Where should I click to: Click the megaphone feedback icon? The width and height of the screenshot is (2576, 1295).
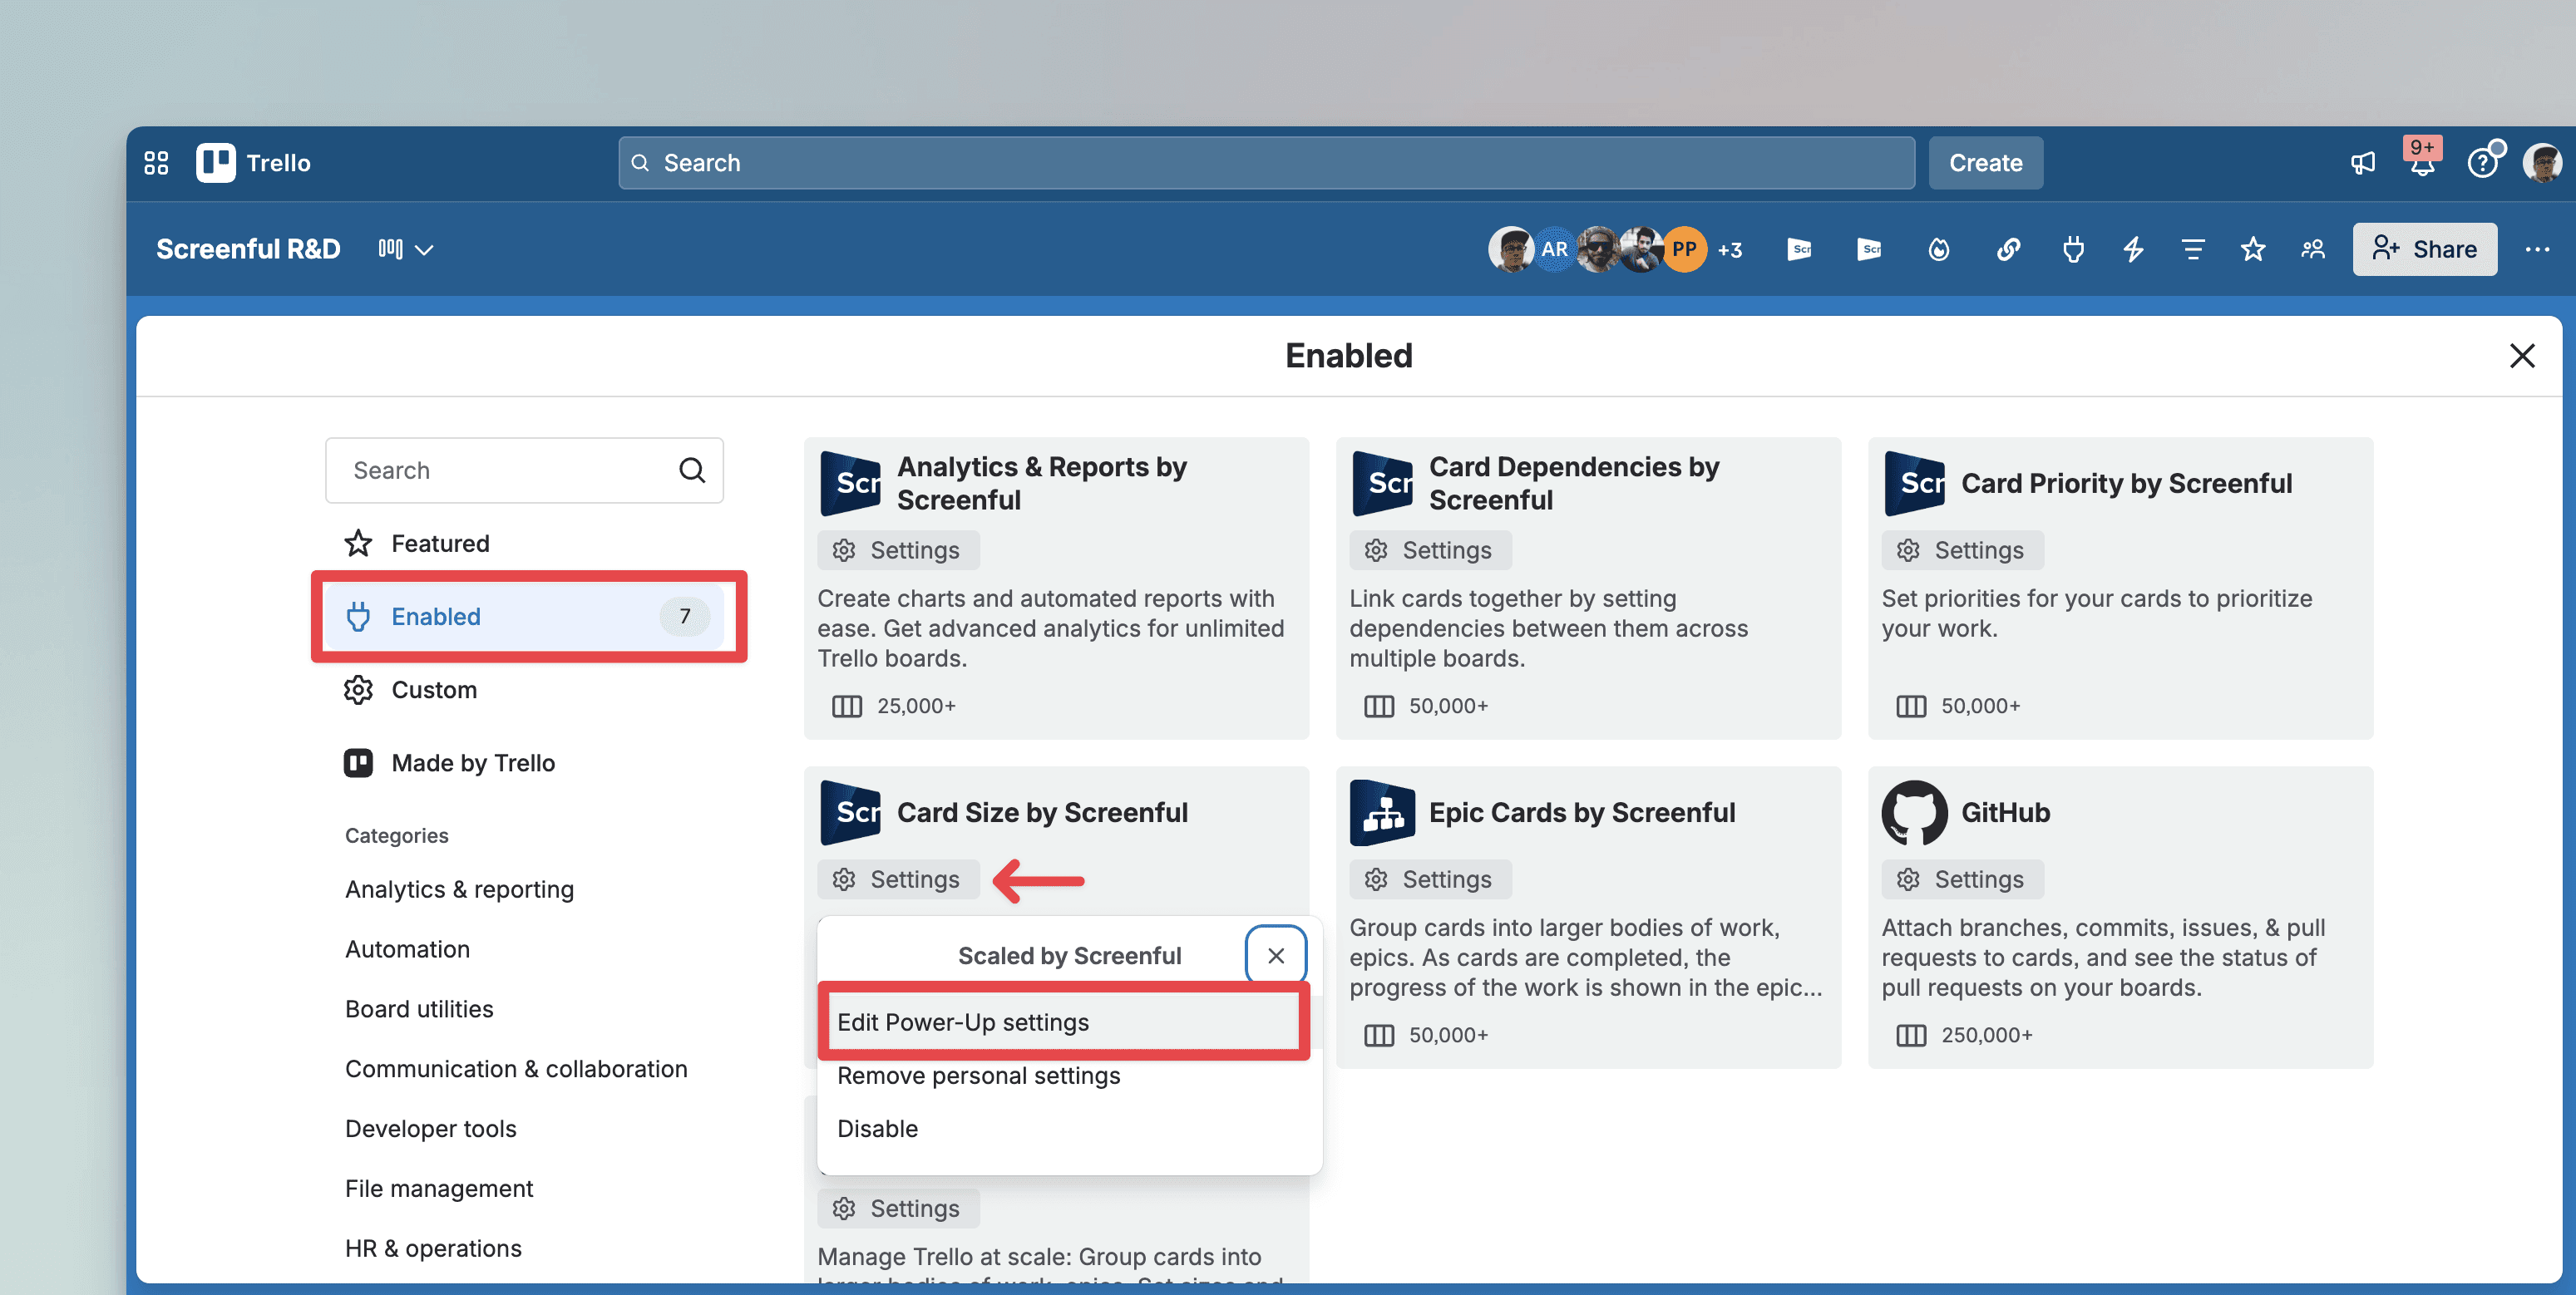(x=2362, y=163)
